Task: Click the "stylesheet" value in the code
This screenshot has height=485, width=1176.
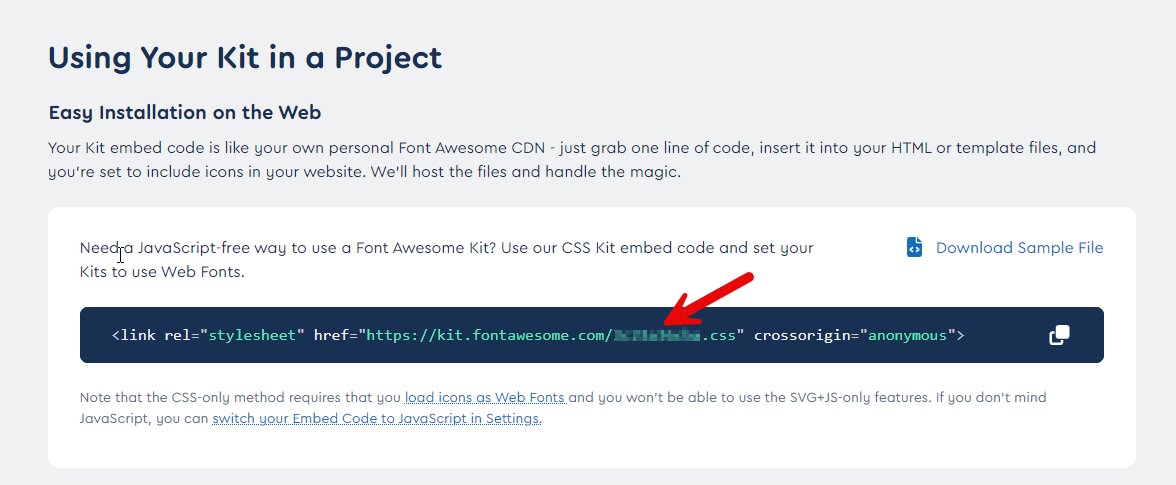Action: pyautogui.click(x=252, y=335)
